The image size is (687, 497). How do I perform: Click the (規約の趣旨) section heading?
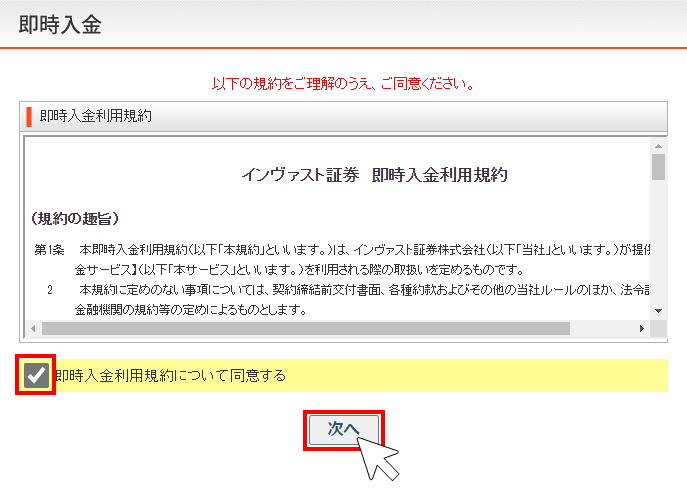pos(75,218)
